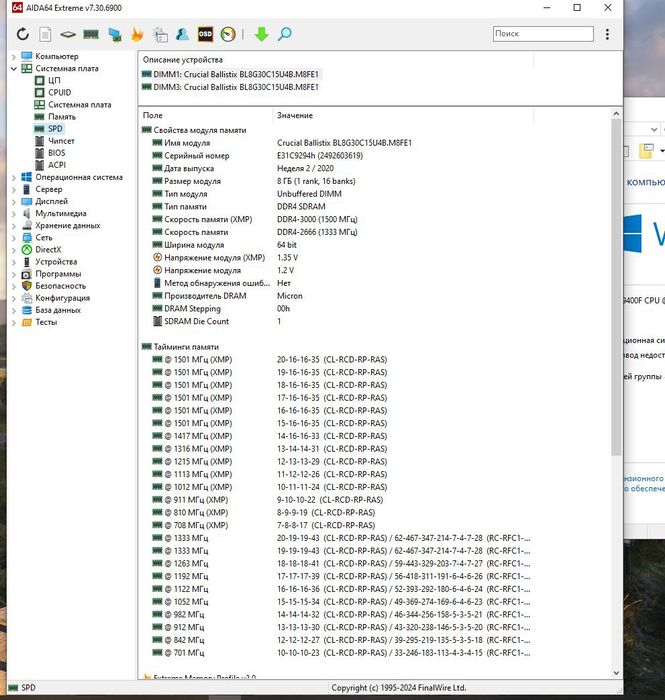Click the details pane scrollbar thumb
The height and width of the screenshot is (700, 665).
coord(616,288)
